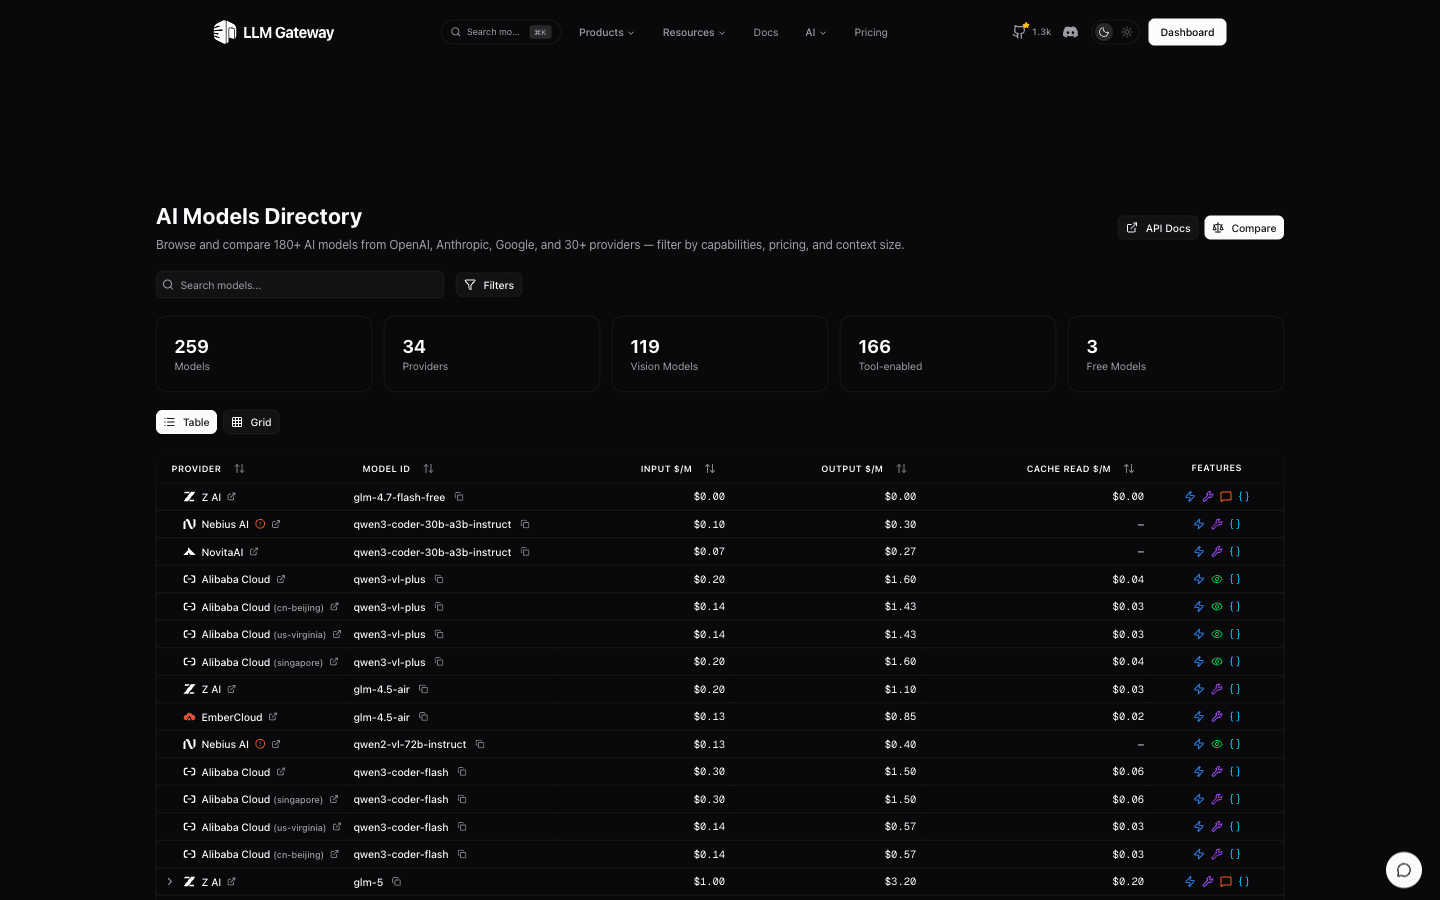Image resolution: width=1440 pixels, height=900 pixels.
Task: Click the Z AI logo in glm-4.5-air row
Action: click(189, 689)
